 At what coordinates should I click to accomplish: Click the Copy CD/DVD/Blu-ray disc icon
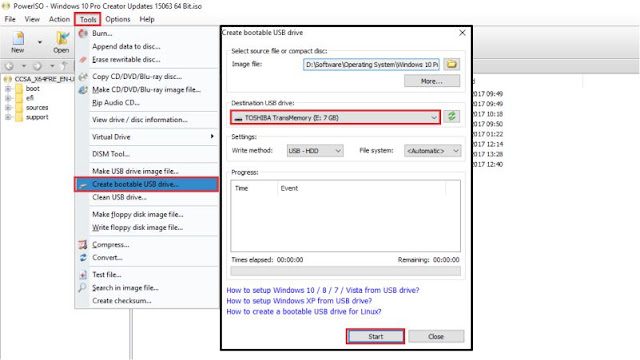coord(83,77)
